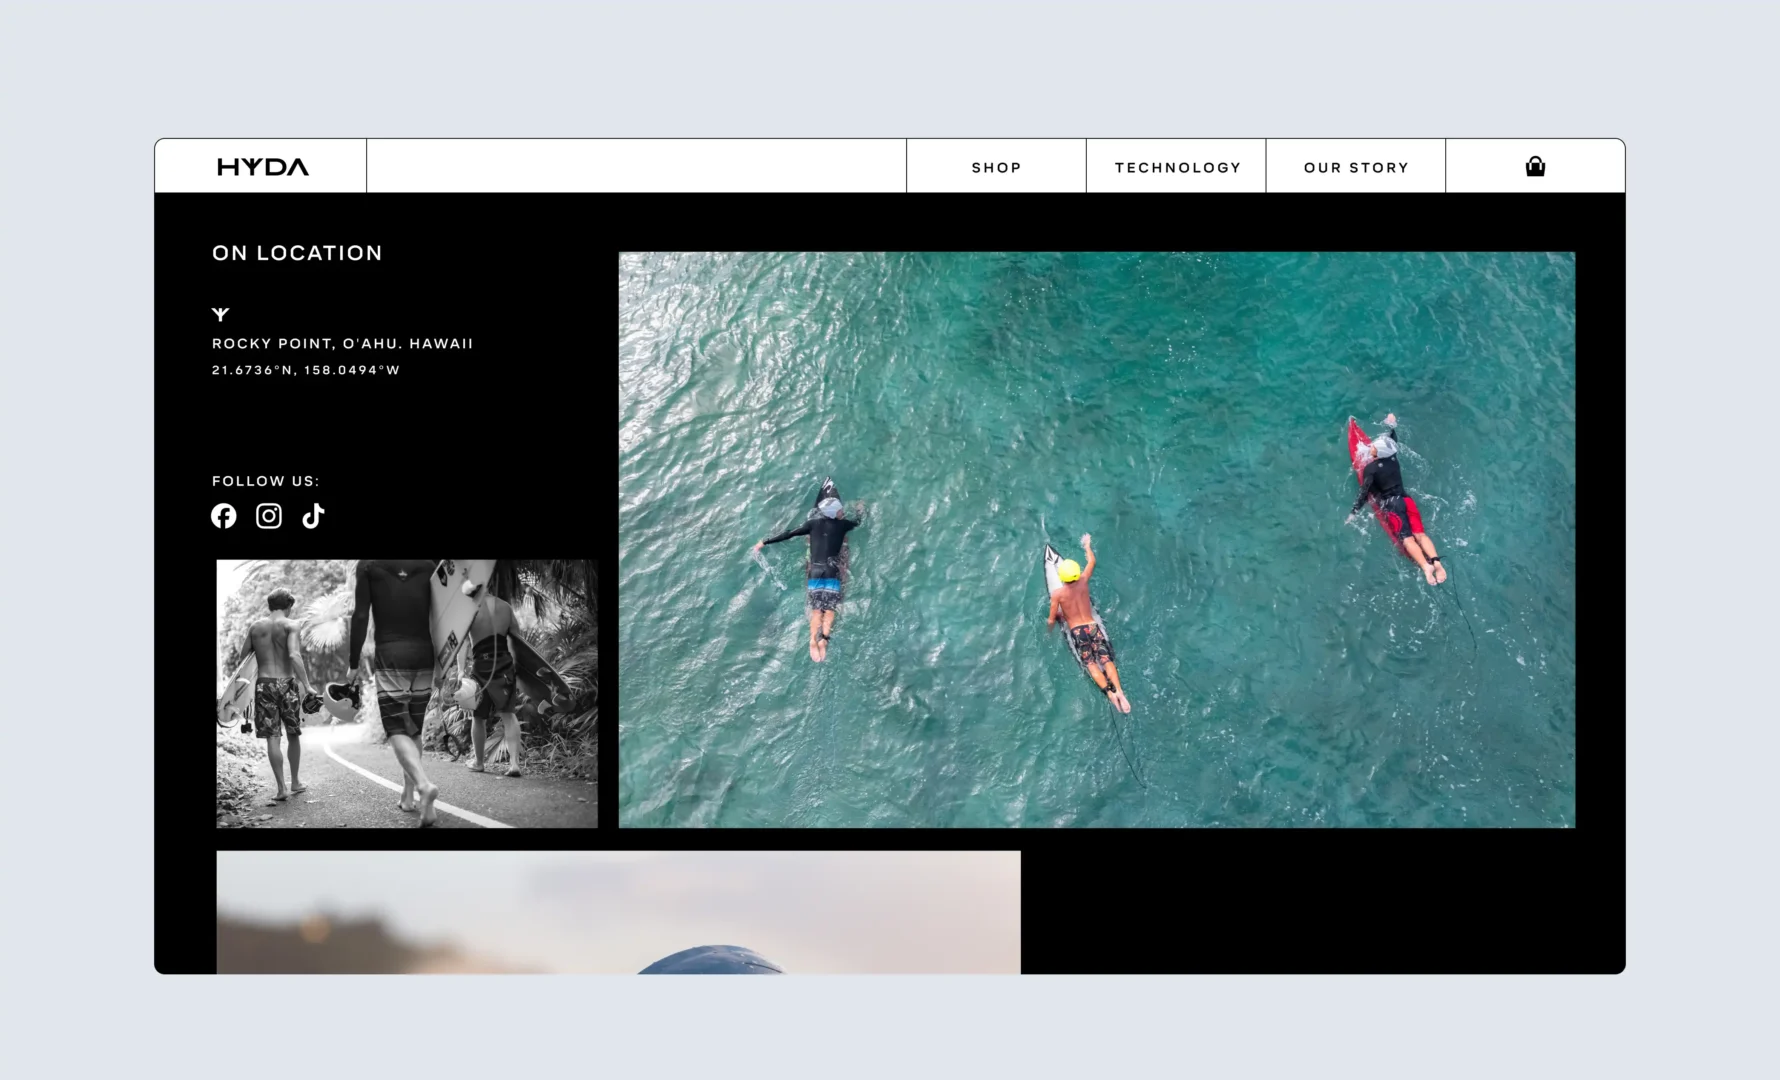The width and height of the screenshot is (1780, 1080).
Task: Click the Follow Us label
Action: (265, 481)
